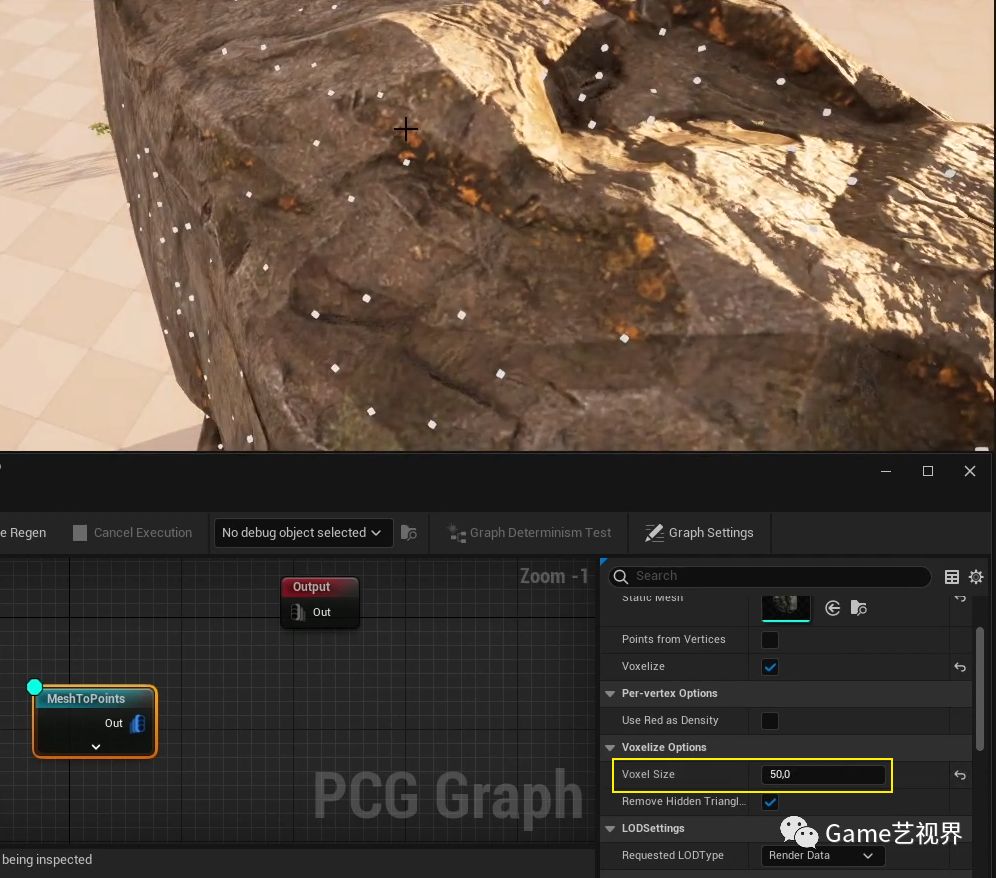Click the Output node input pin

(x=298, y=612)
